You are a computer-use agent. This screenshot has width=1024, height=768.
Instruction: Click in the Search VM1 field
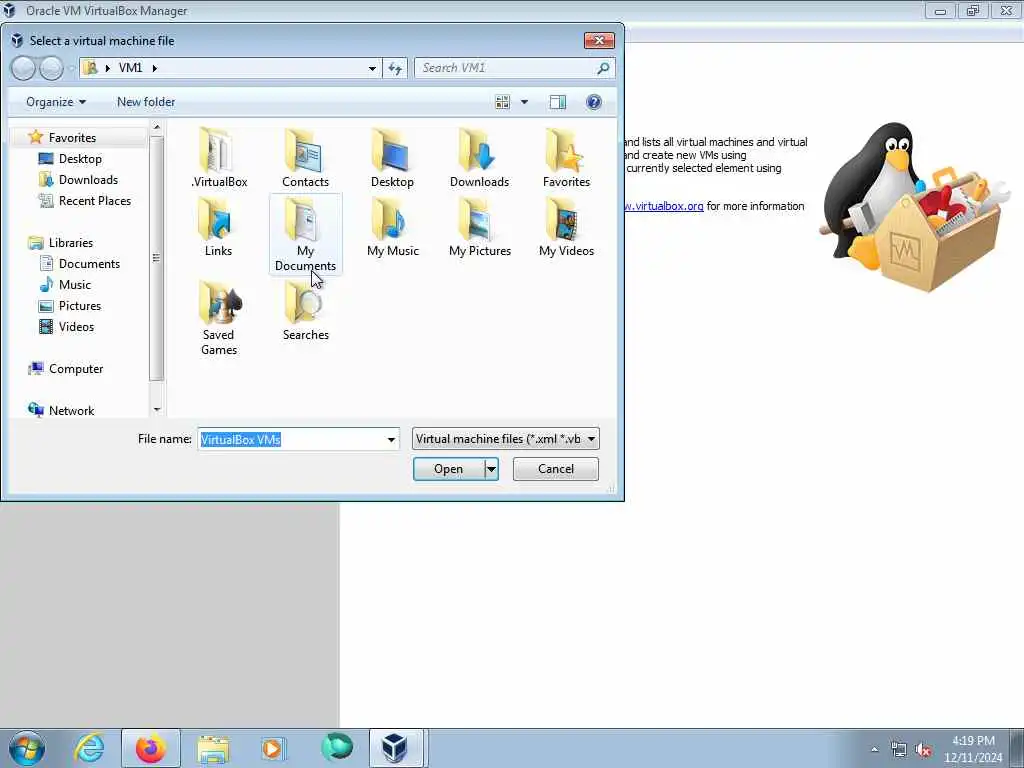click(x=506, y=68)
